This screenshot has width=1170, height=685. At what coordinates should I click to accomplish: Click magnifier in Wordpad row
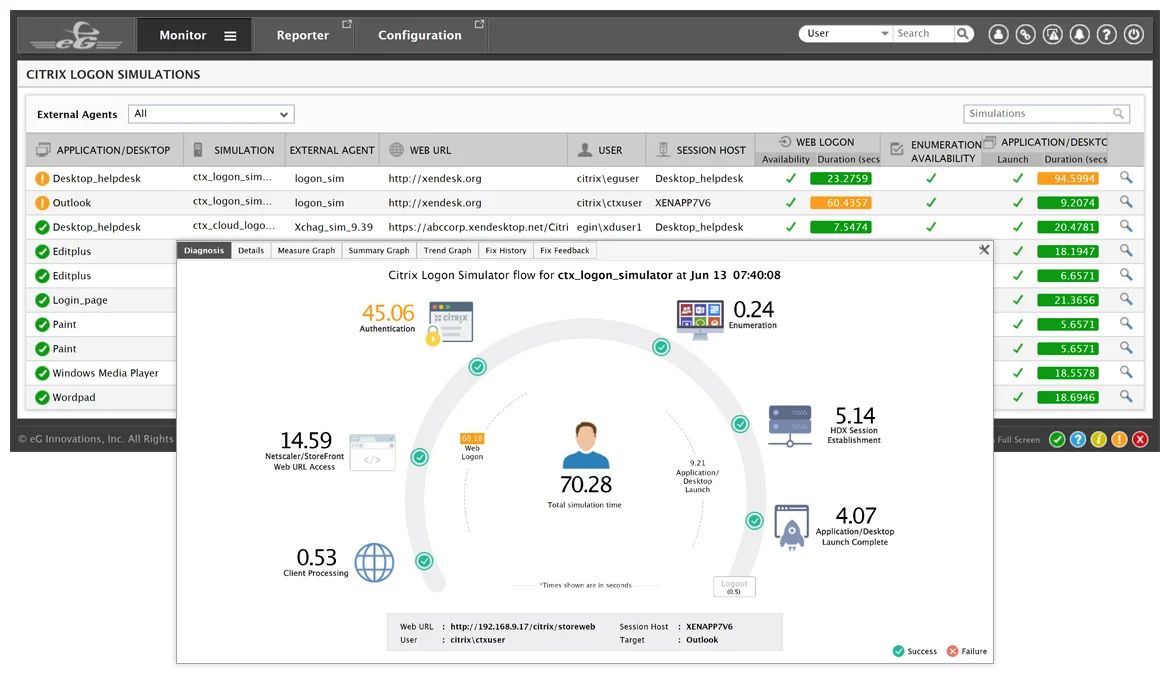coord(1126,396)
